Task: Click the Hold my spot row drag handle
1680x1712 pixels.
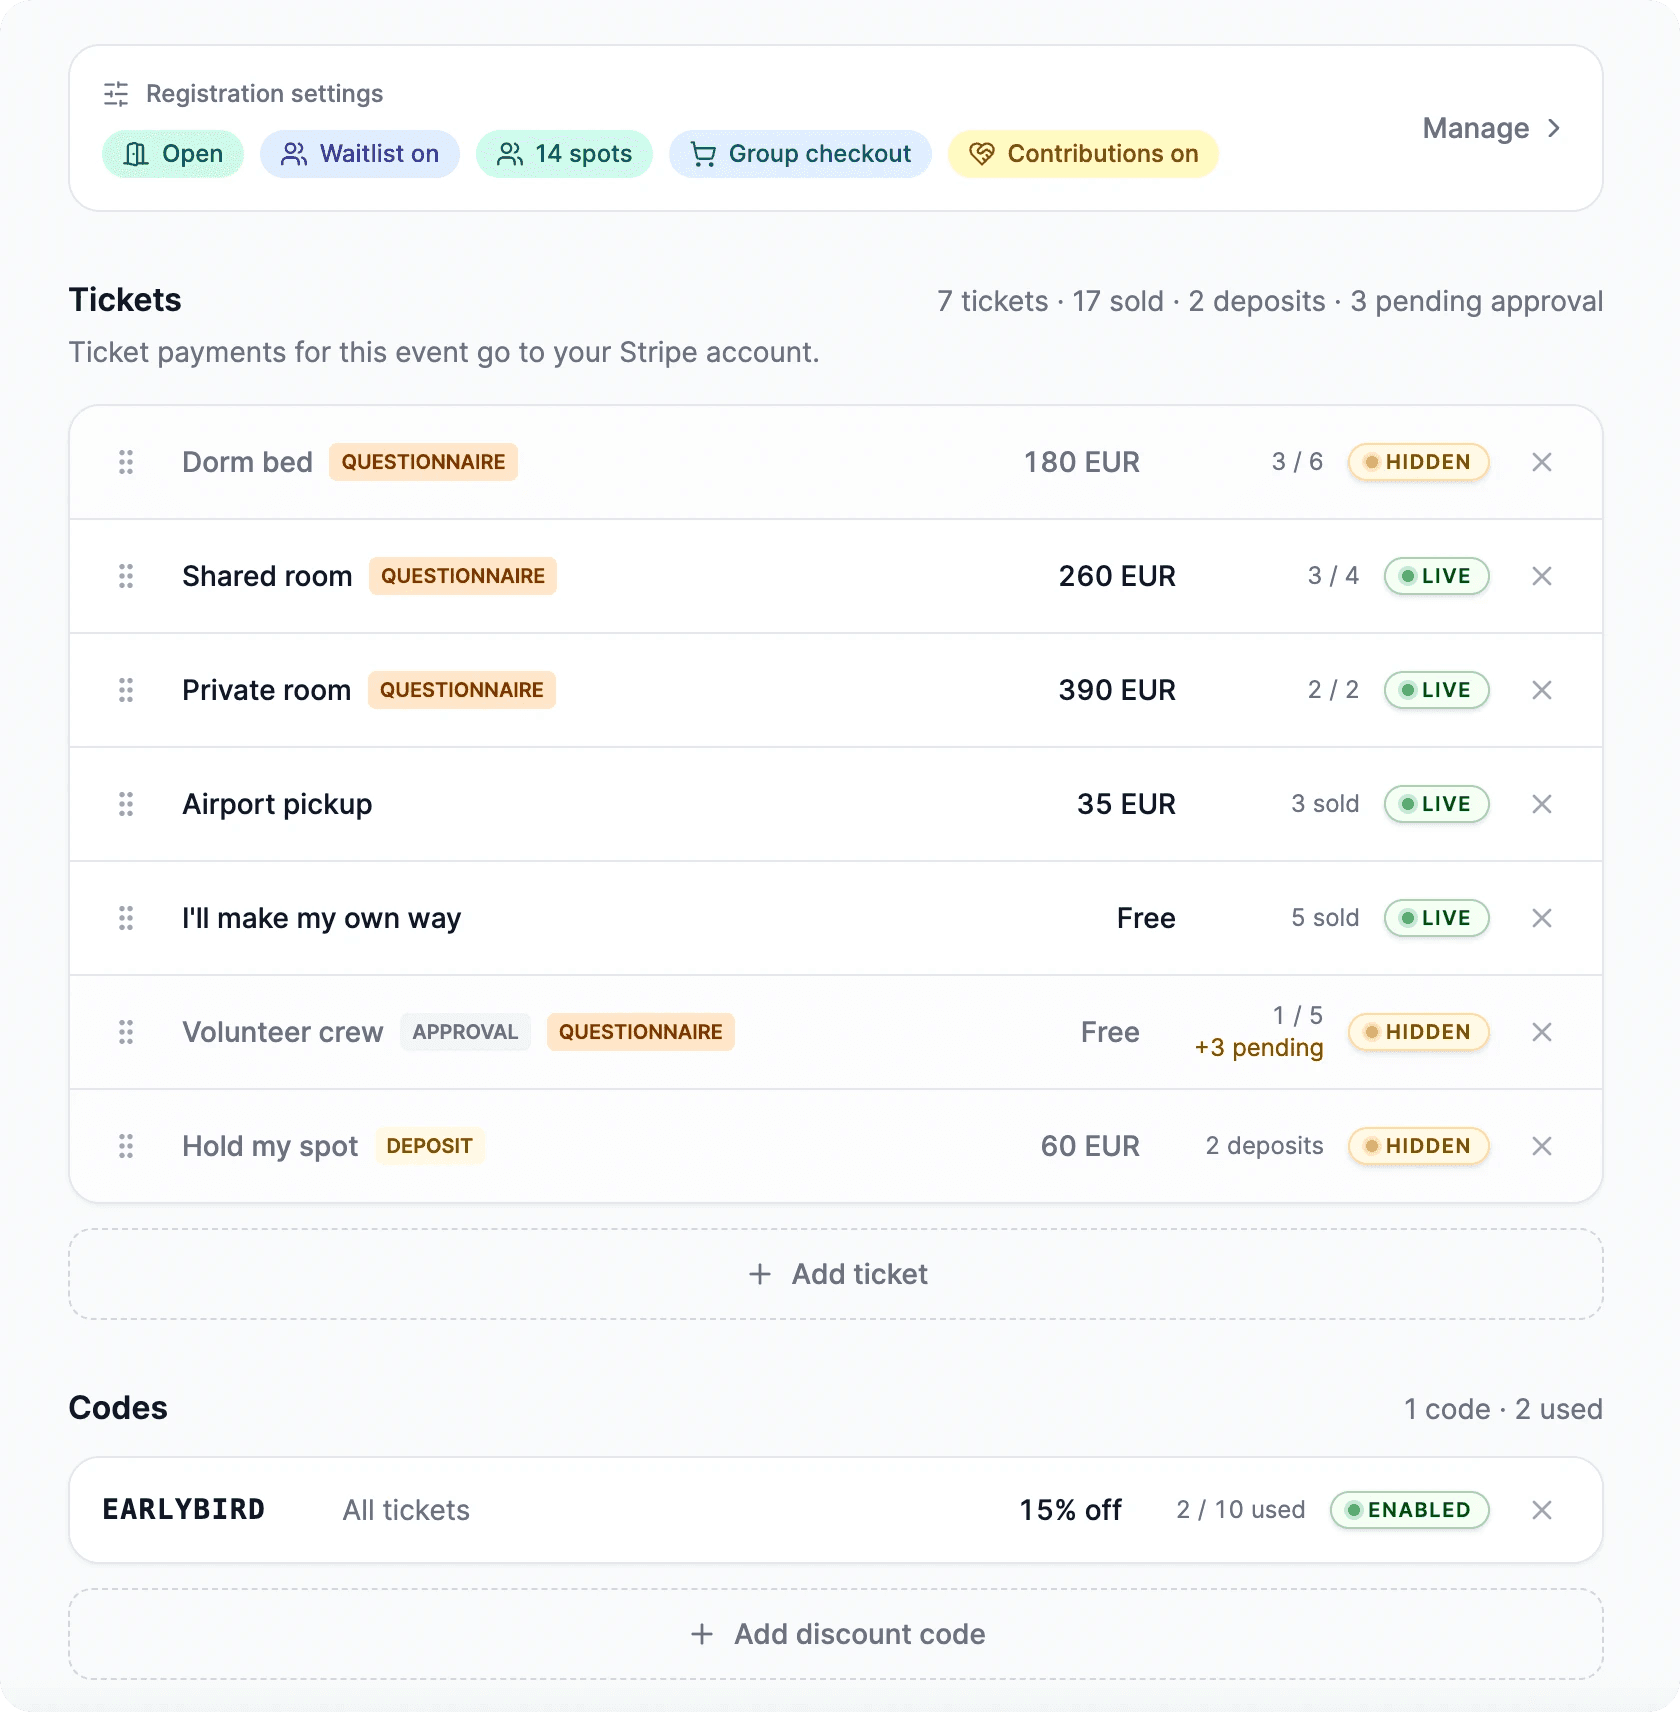Action: (126, 1146)
